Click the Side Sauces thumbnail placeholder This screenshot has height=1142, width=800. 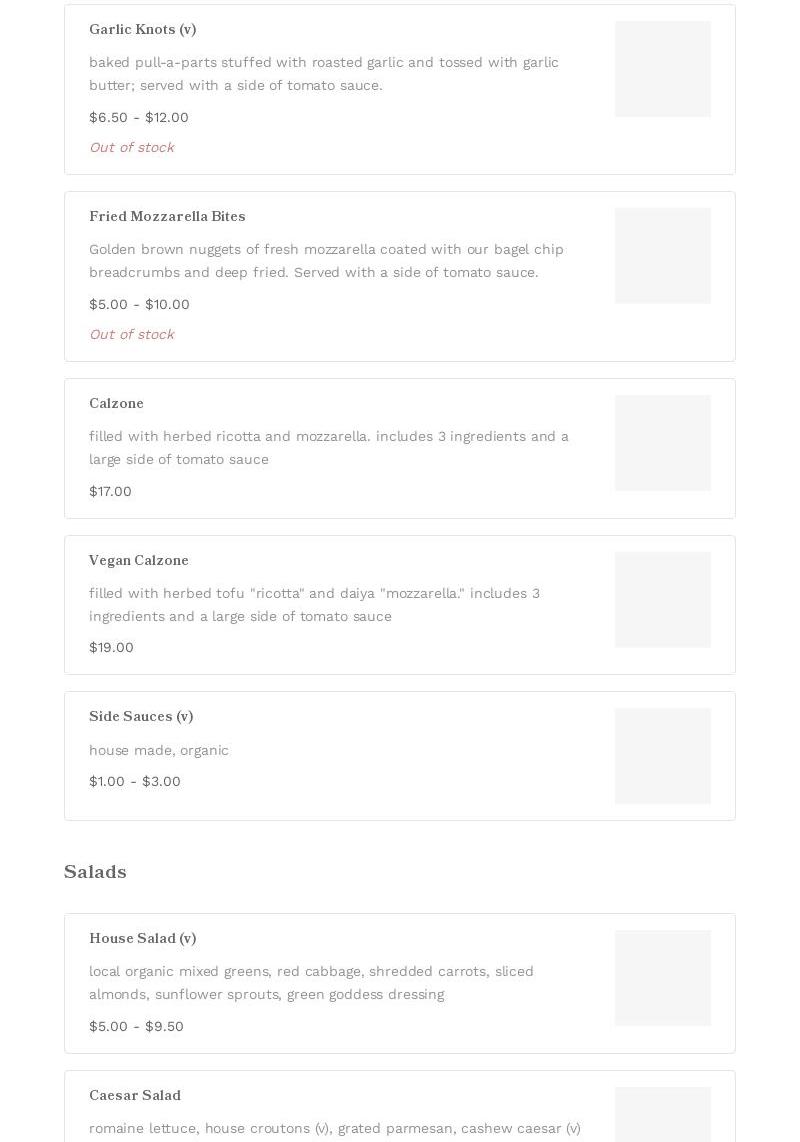tap(662, 756)
